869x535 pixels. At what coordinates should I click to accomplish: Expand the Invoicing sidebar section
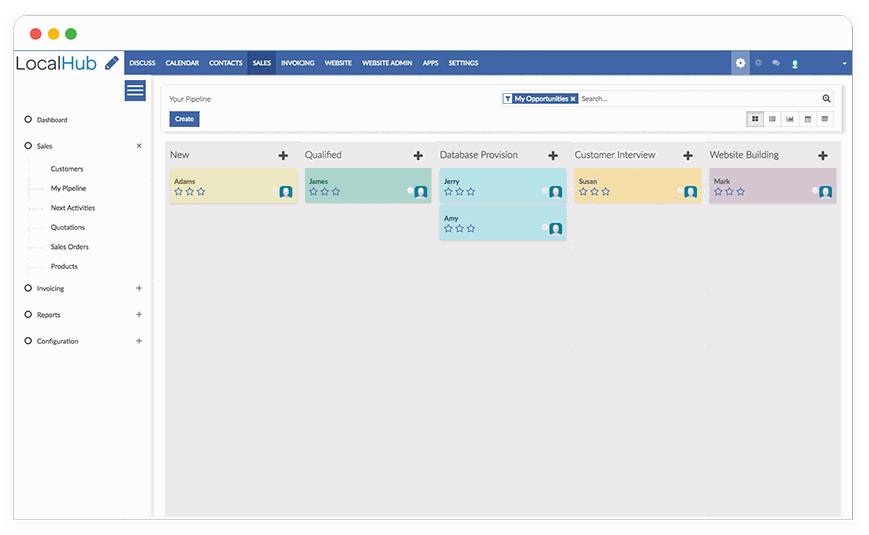tap(139, 288)
